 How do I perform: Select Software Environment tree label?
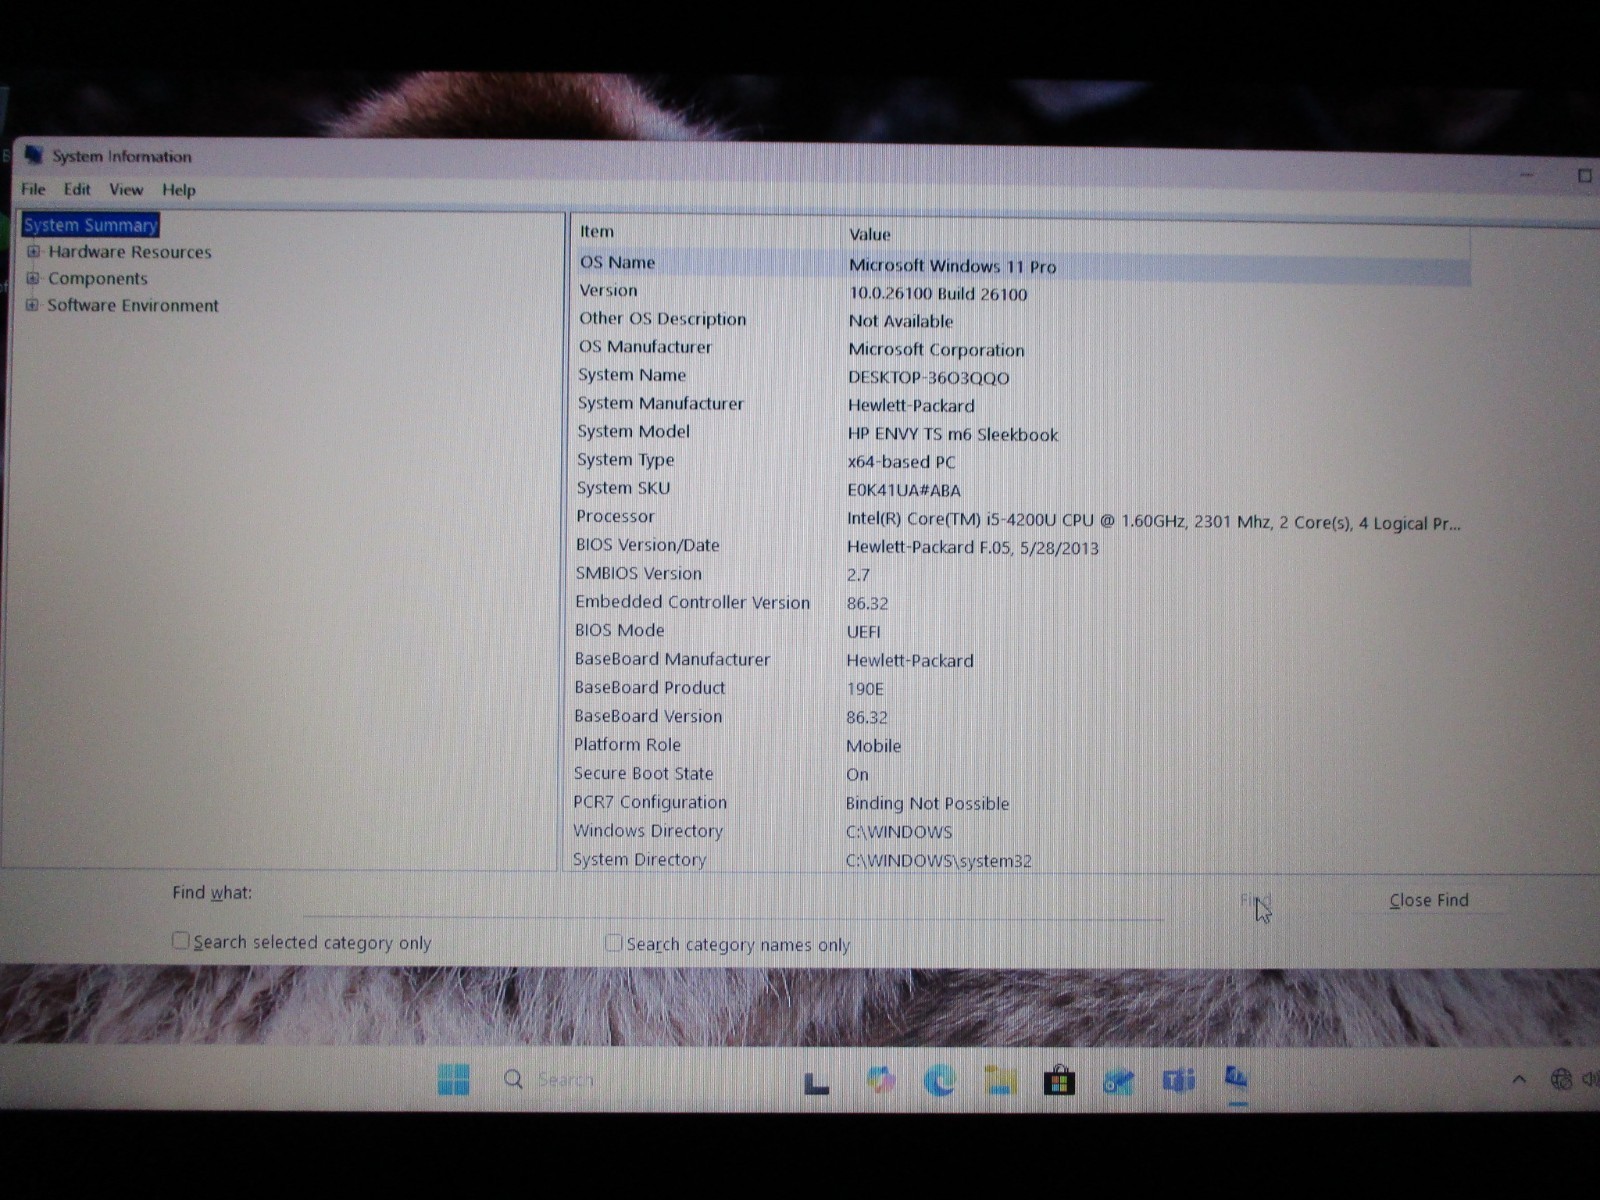[133, 306]
